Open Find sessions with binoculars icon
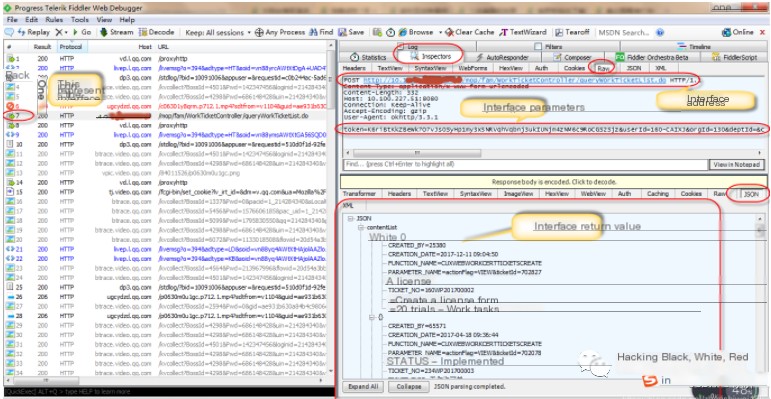 point(321,32)
